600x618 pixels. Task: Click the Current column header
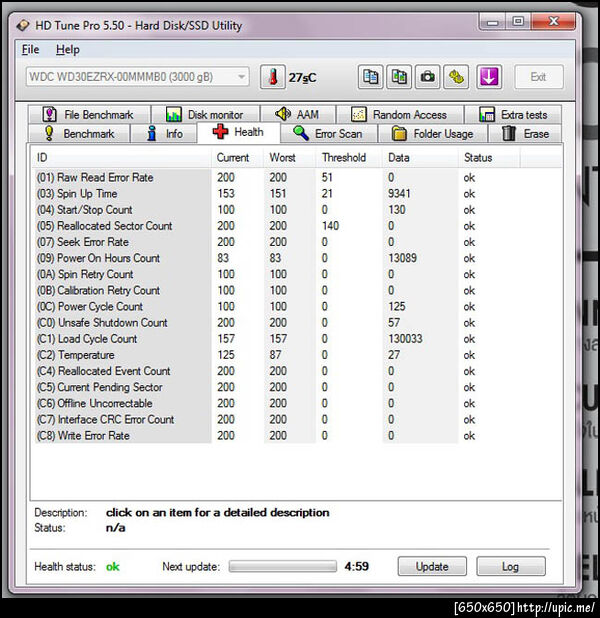tap(238, 158)
